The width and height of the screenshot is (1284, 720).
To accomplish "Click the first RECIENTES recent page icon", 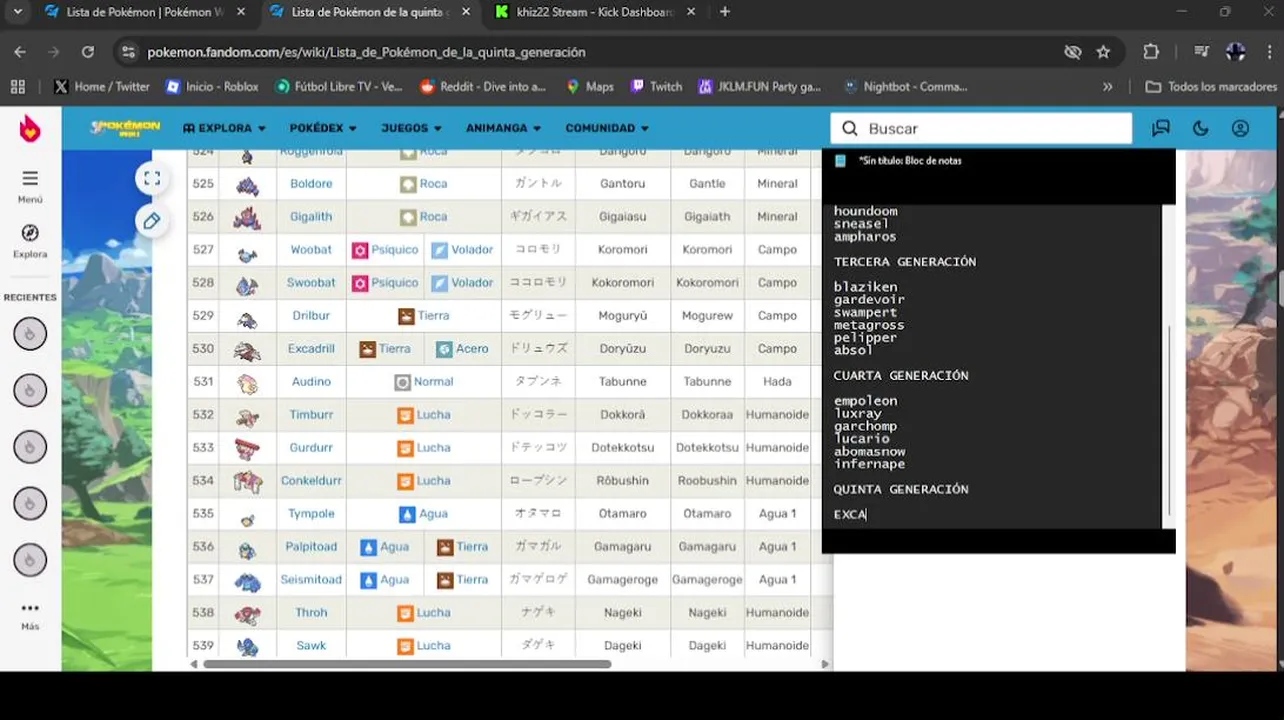I will click(x=30, y=334).
